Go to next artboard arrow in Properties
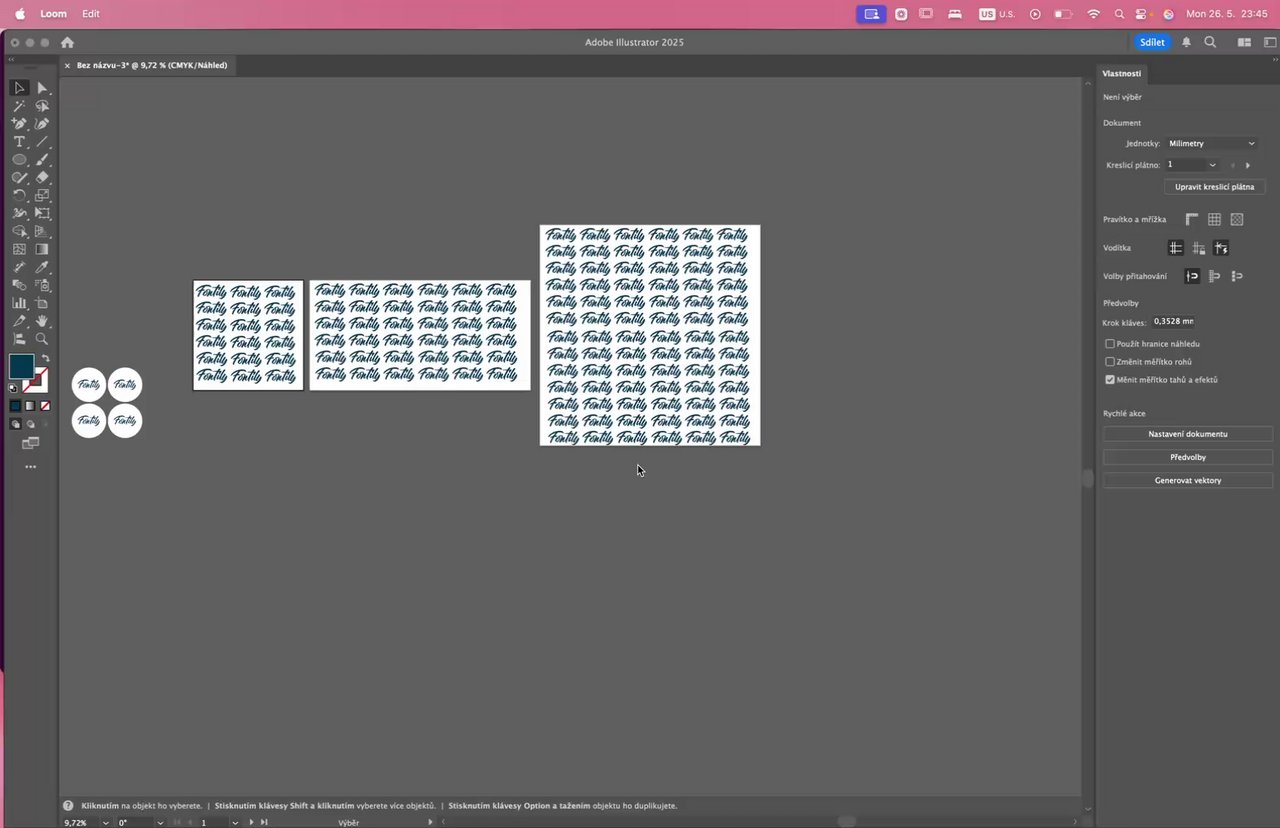Screen dimensions: 1280x828 (x=1248, y=165)
